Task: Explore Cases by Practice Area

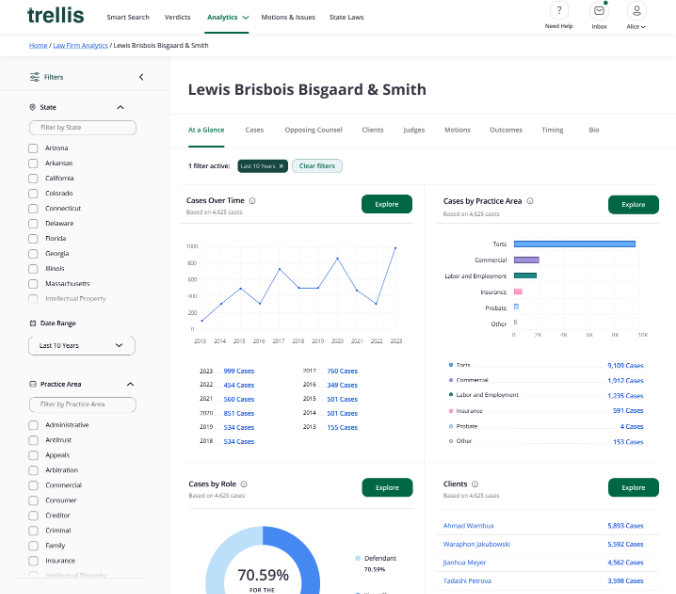Action: pyautogui.click(x=633, y=205)
